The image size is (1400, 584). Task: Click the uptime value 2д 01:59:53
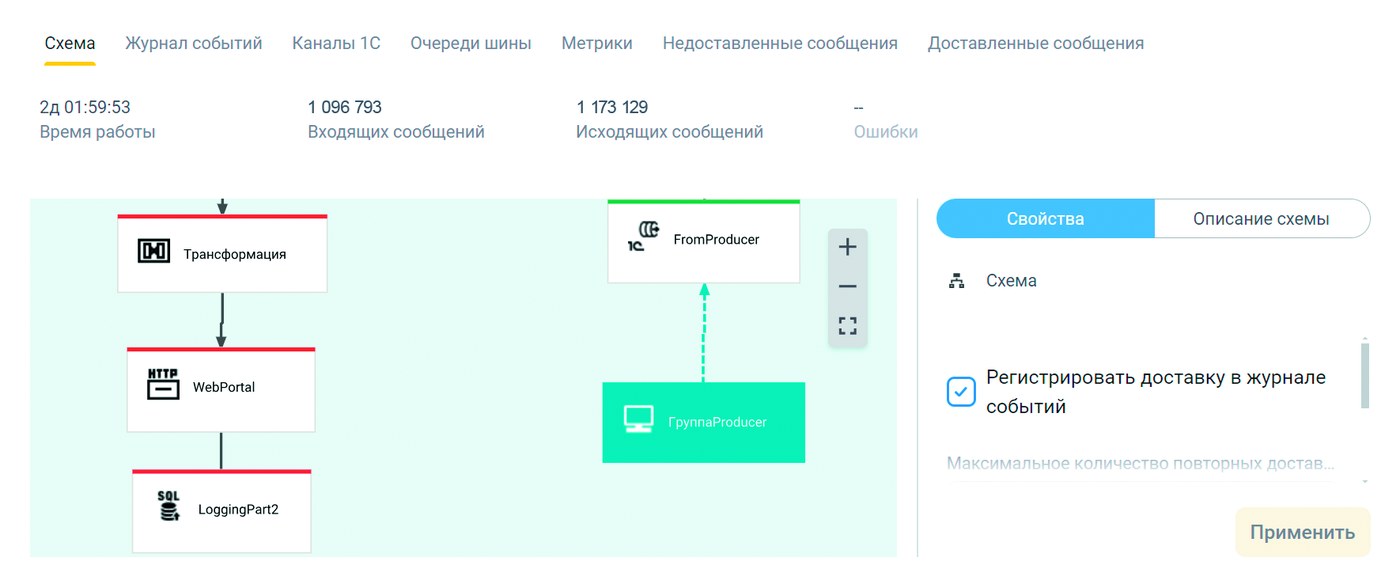[85, 107]
